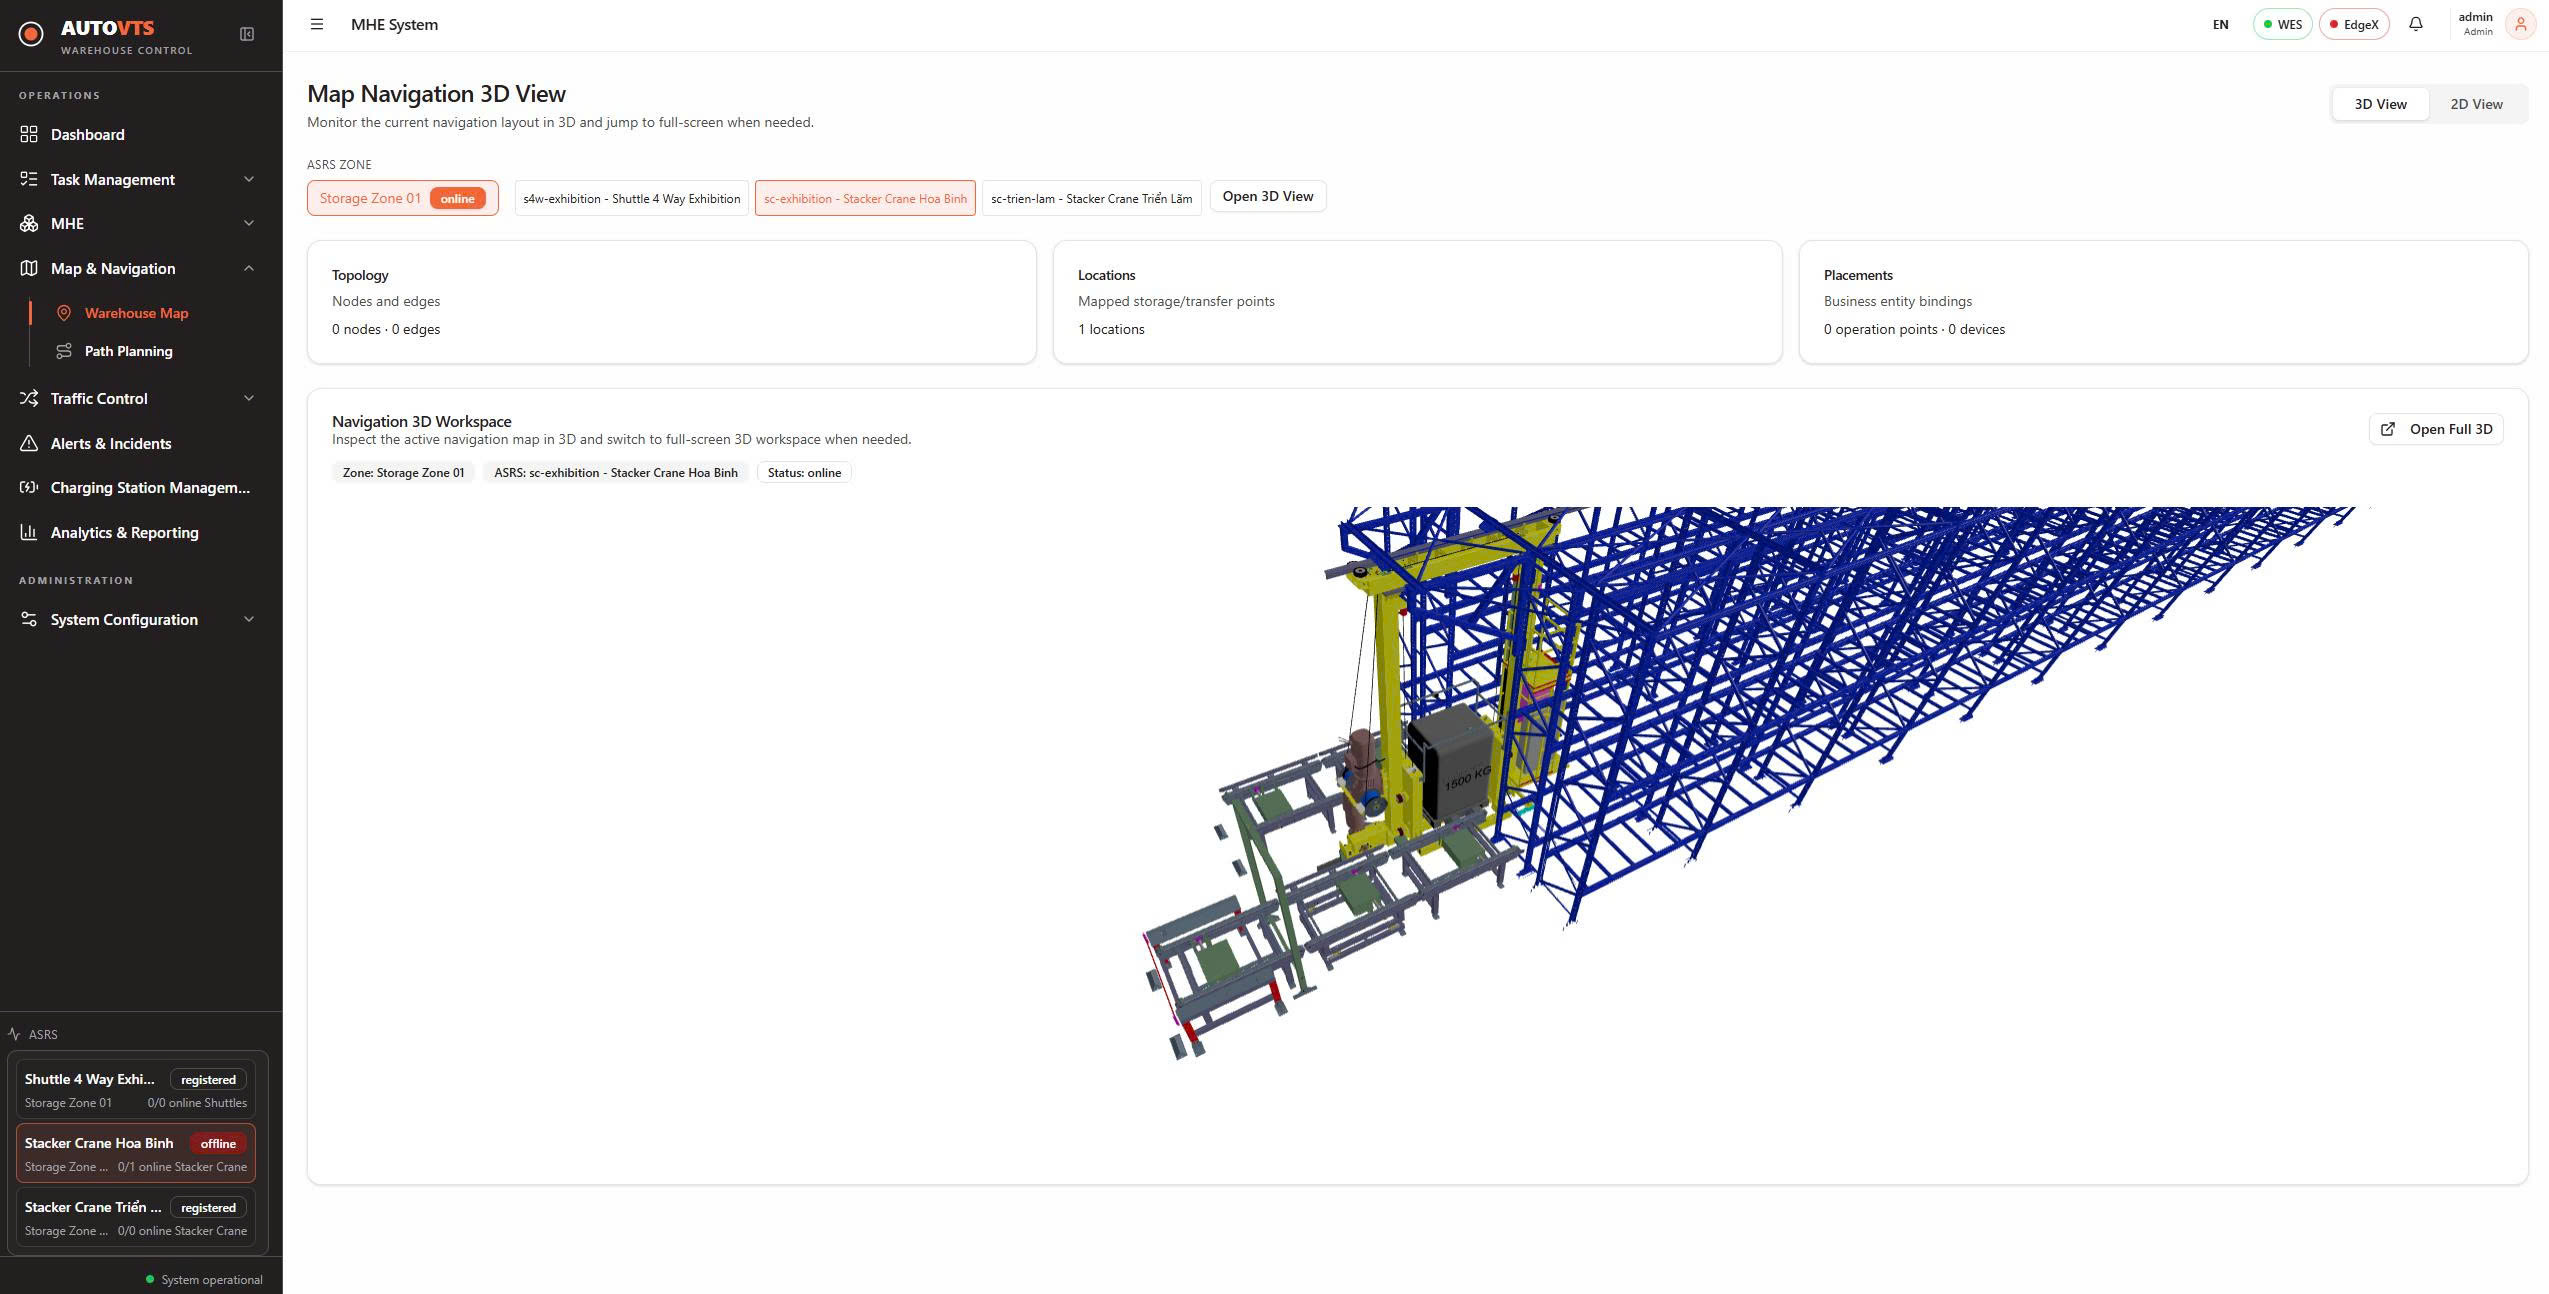Expand Traffic Control chevron

click(249, 398)
